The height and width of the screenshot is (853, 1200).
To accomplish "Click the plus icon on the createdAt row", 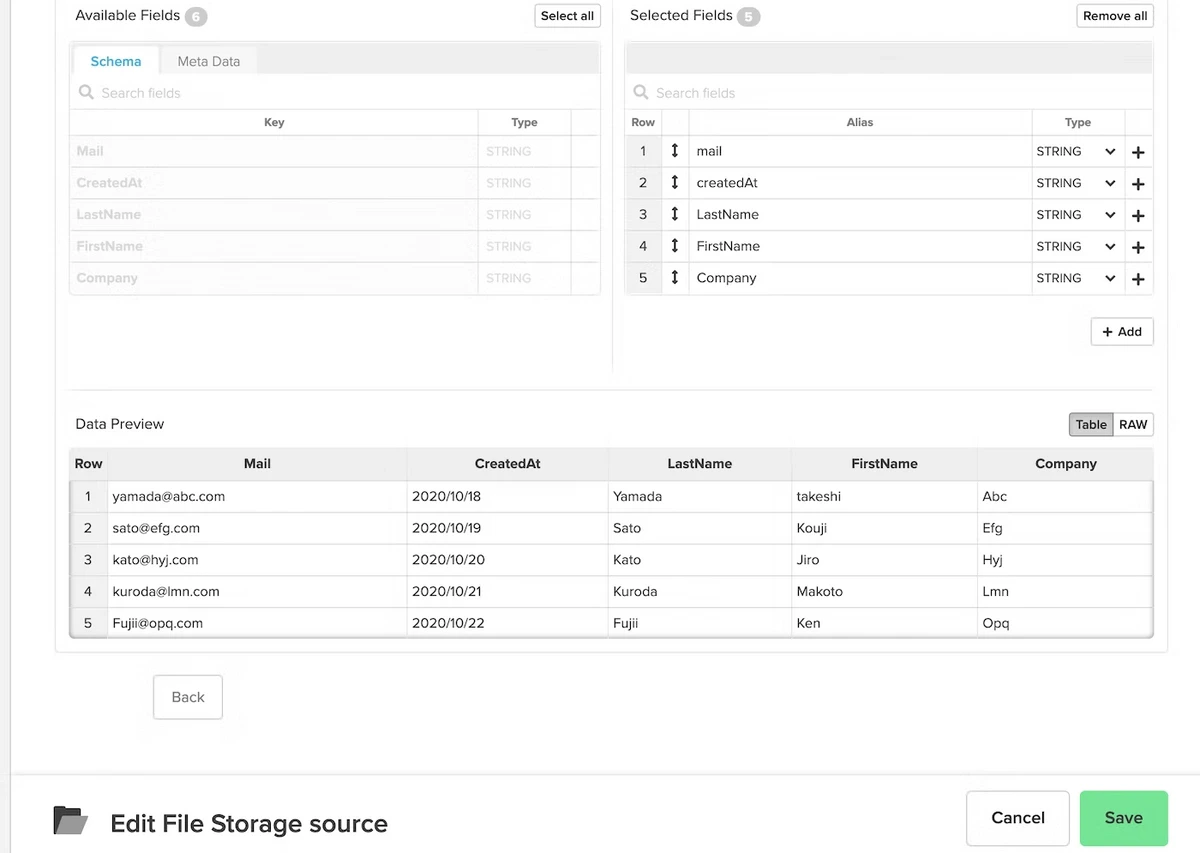I will point(1138,184).
